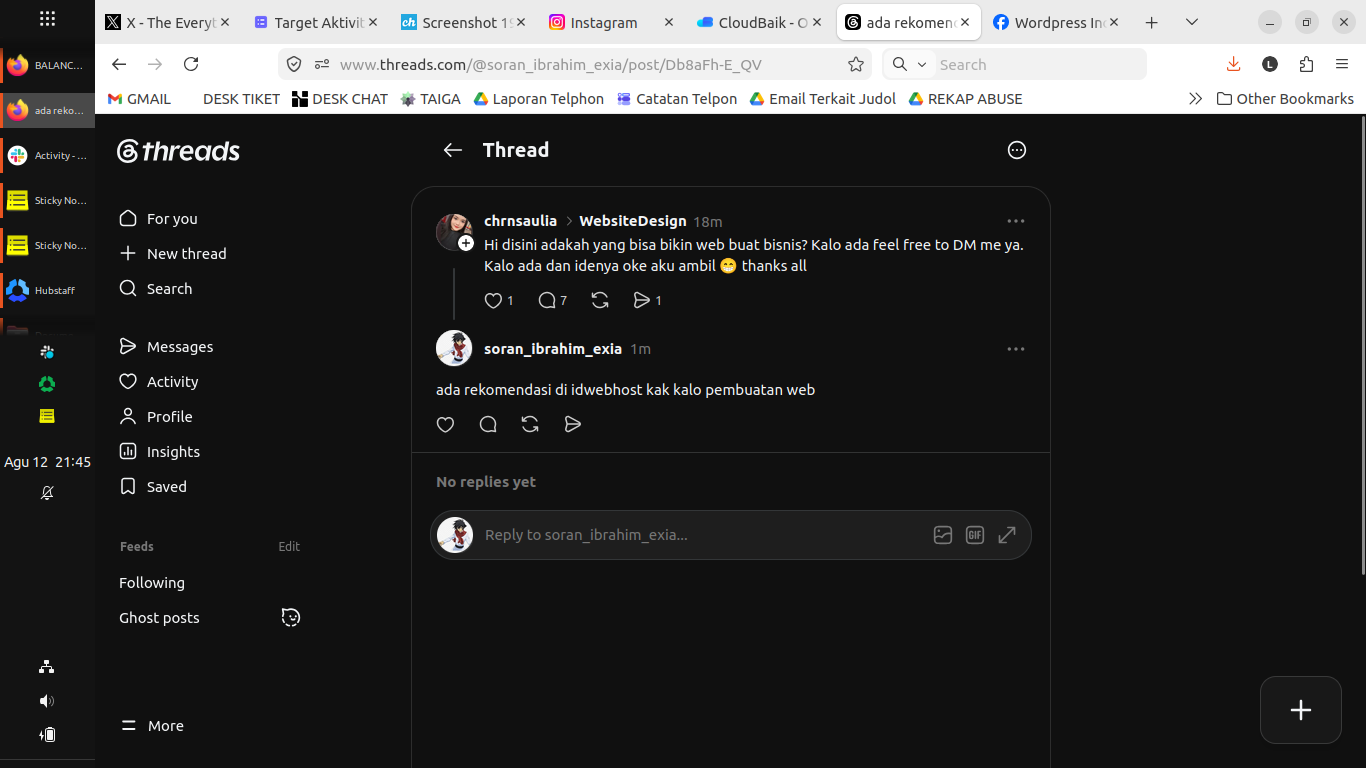This screenshot has height=768, width=1366.
Task: Follow chrnsaulia via plus badge on avatar
Action: click(466, 243)
